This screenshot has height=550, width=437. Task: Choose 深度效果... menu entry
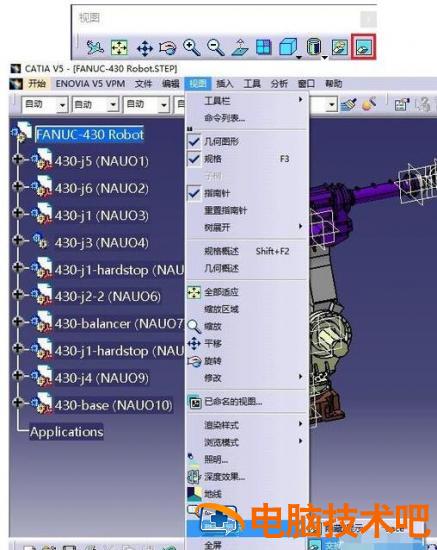coord(247,477)
